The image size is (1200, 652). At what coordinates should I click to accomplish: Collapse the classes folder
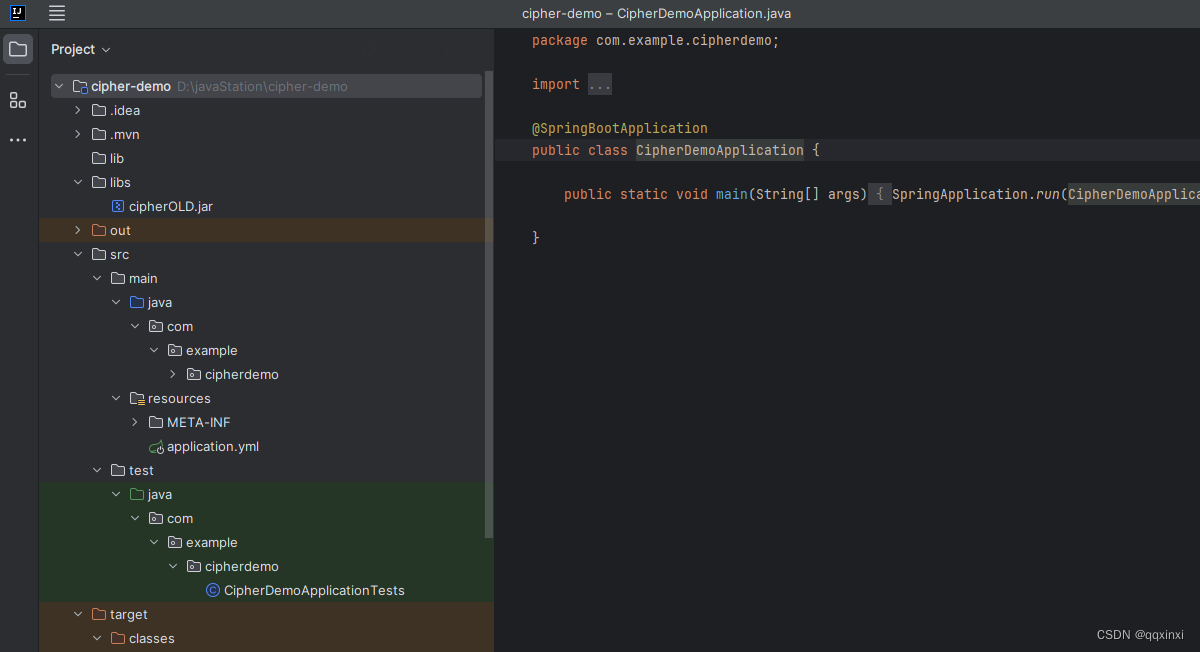click(x=97, y=638)
